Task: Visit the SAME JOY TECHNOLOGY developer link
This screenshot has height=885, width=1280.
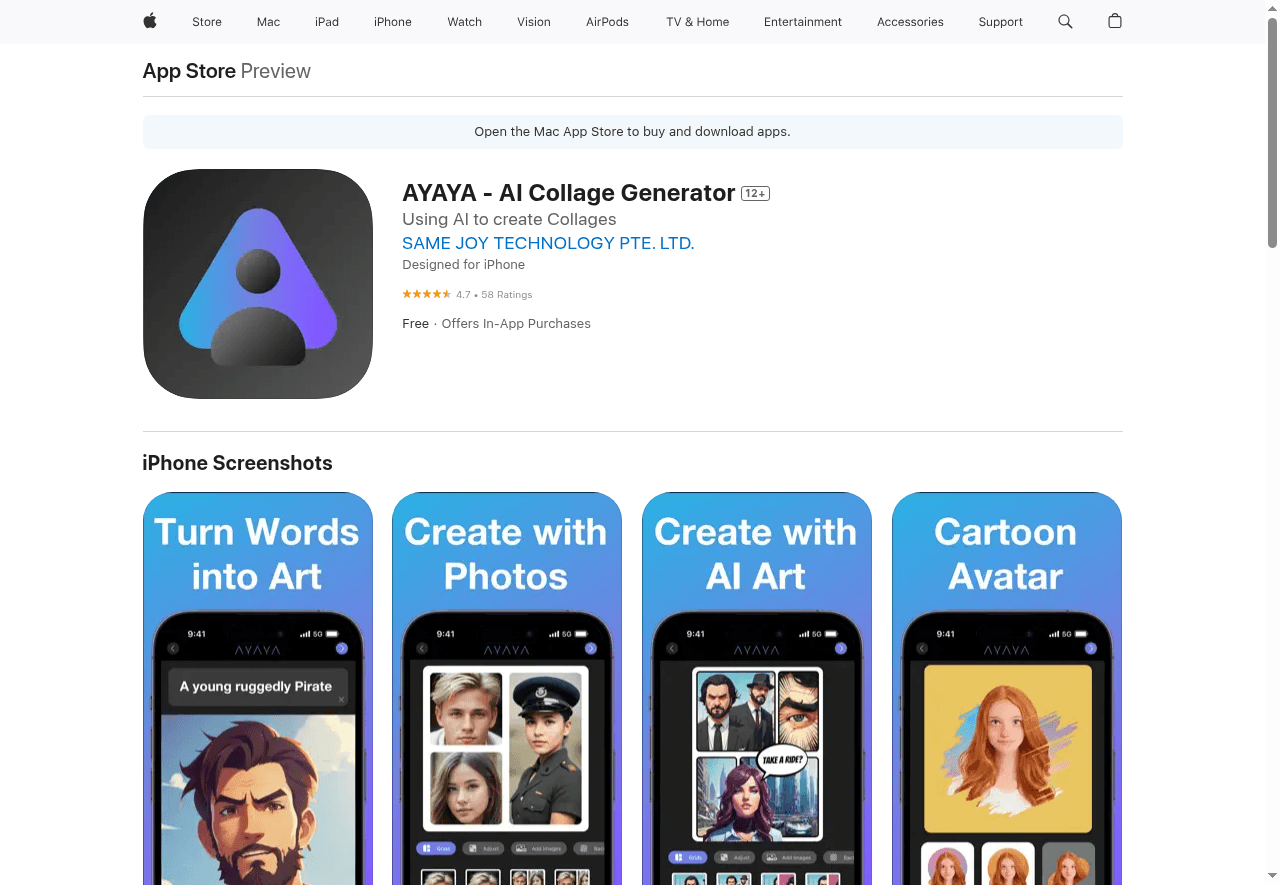Action: coord(548,243)
